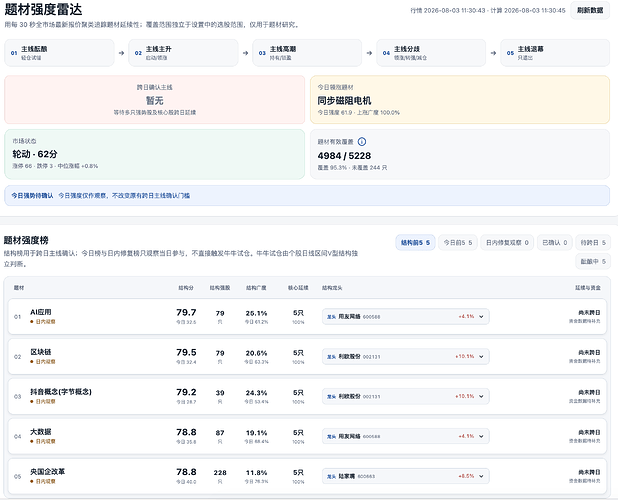
Task: Click the 题材强度榜 section heading
Action: click(x=26, y=240)
